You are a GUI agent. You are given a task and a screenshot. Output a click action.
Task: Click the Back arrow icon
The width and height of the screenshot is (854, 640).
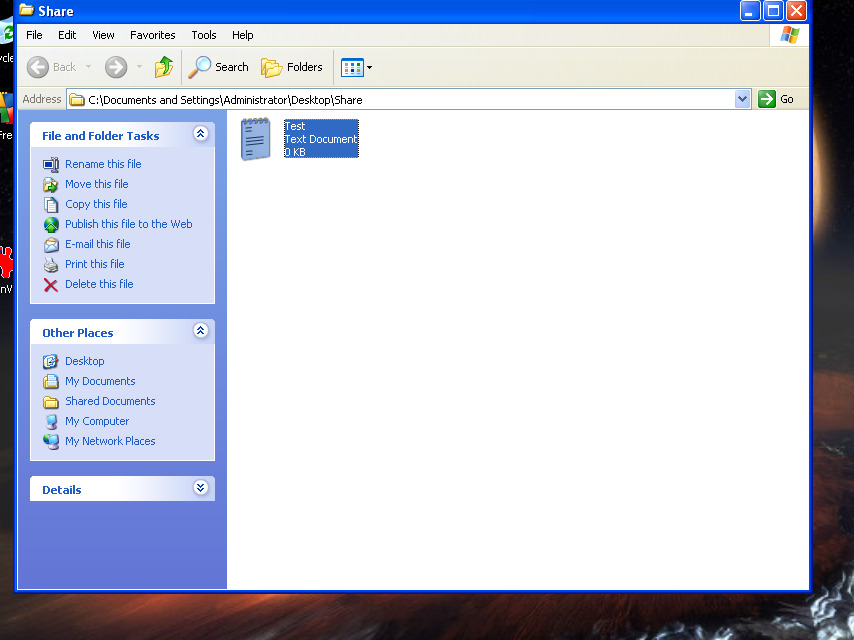coord(38,67)
